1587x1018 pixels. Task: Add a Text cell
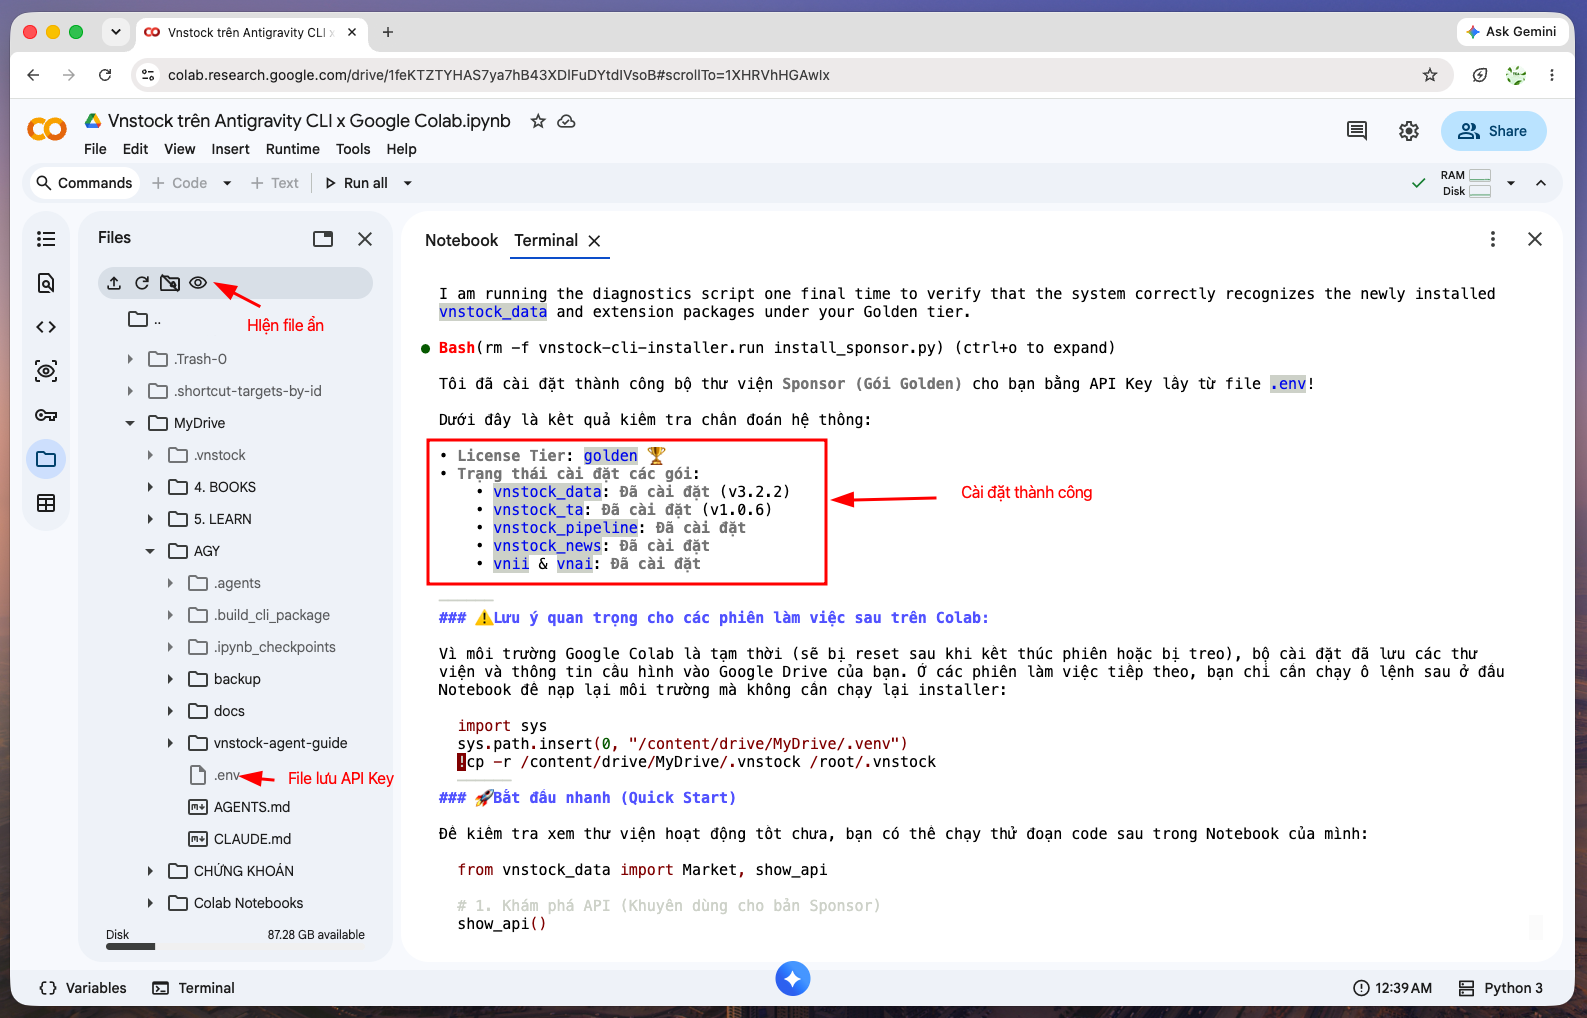tap(275, 183)
